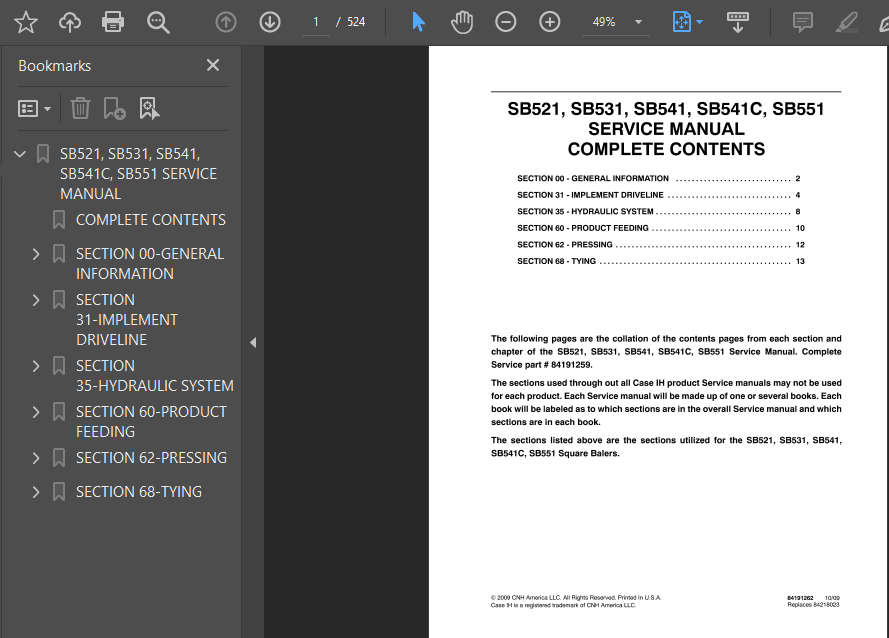This screenshot has height=638, width=889.
Task: Open SECTION 60-PRODUCT FEEDING bookmark
Action: 151,422
